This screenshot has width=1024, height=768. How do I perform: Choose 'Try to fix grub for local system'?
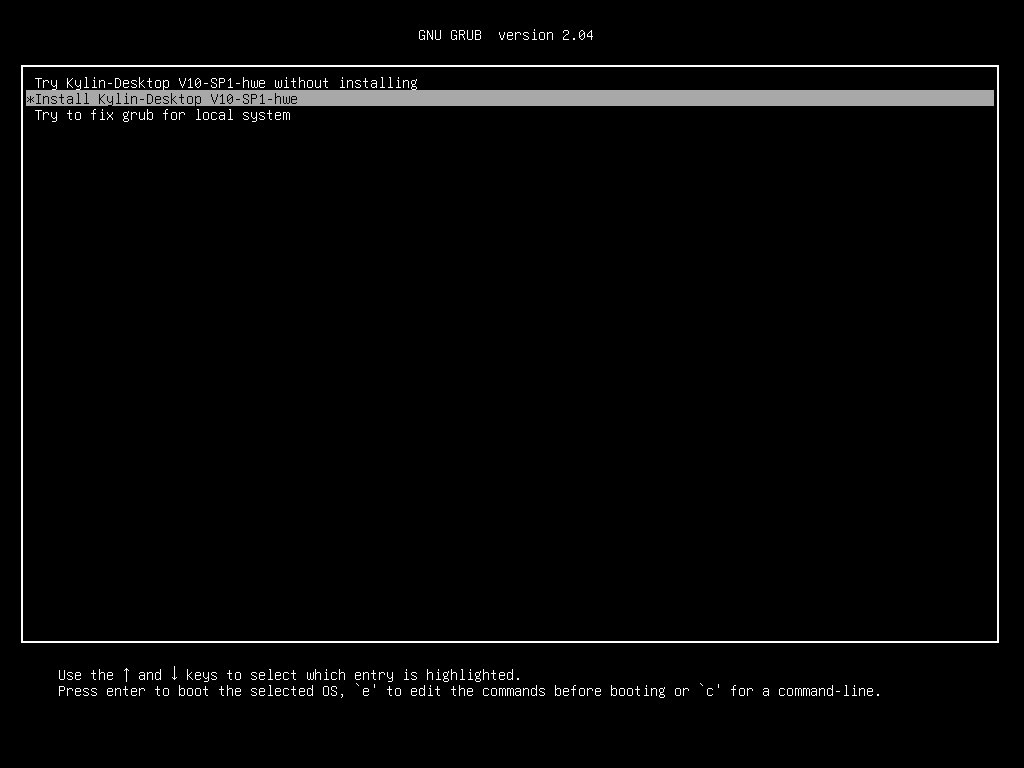coord(162,115)
